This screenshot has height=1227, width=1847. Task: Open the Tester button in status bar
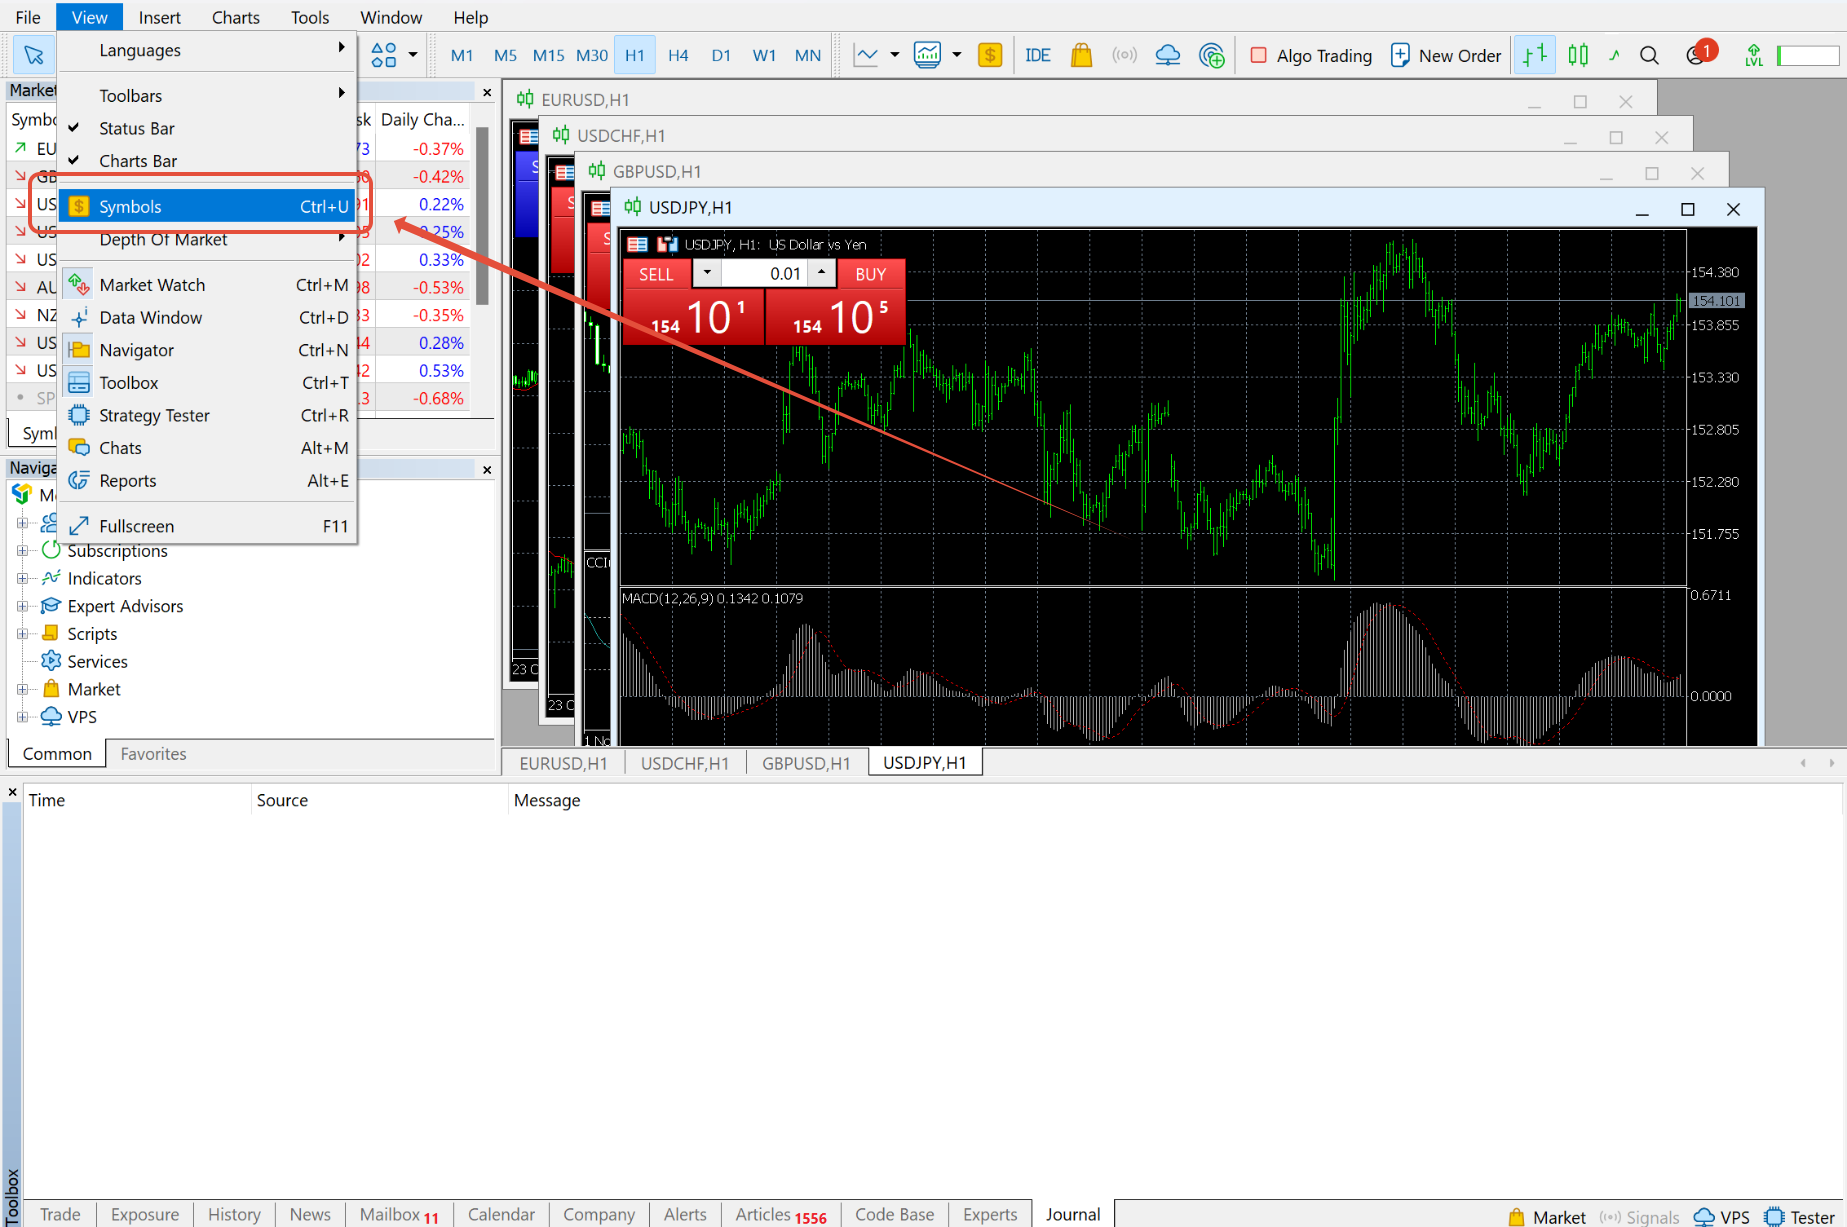pos(1800,1216)
